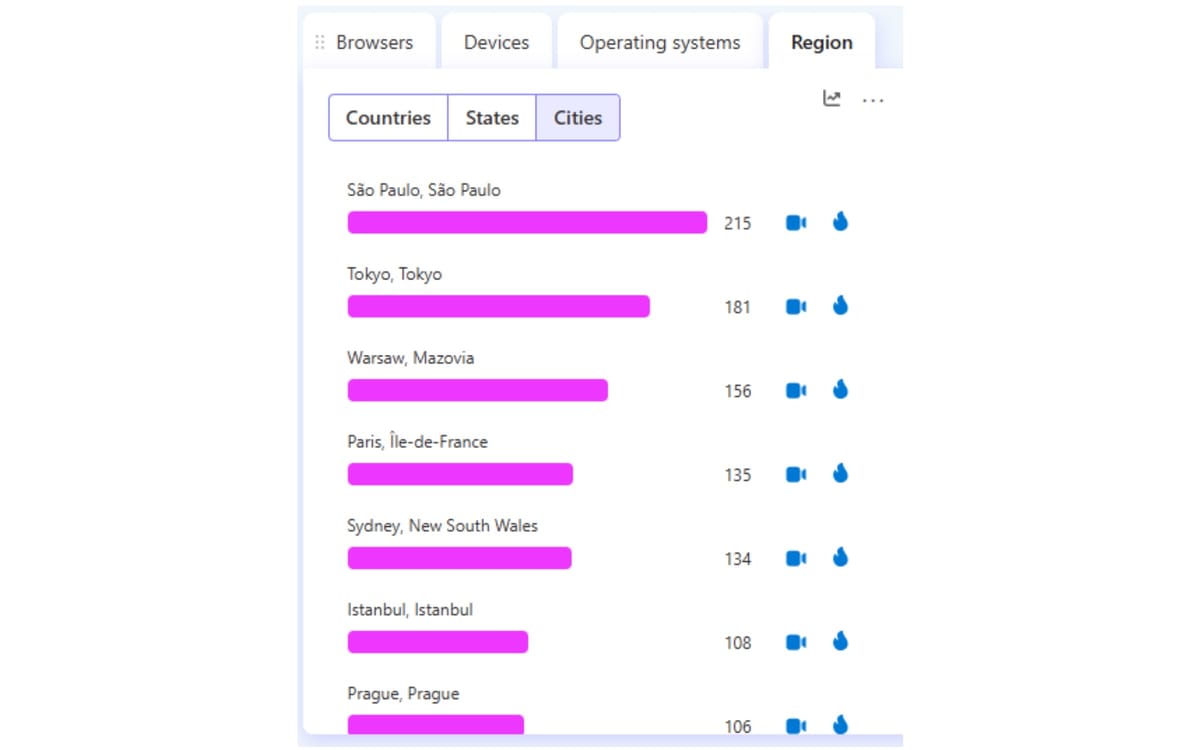View heatmap for Paris using flame icon
The height and width of the screenshot is (750, 1200).
(840, 474)
